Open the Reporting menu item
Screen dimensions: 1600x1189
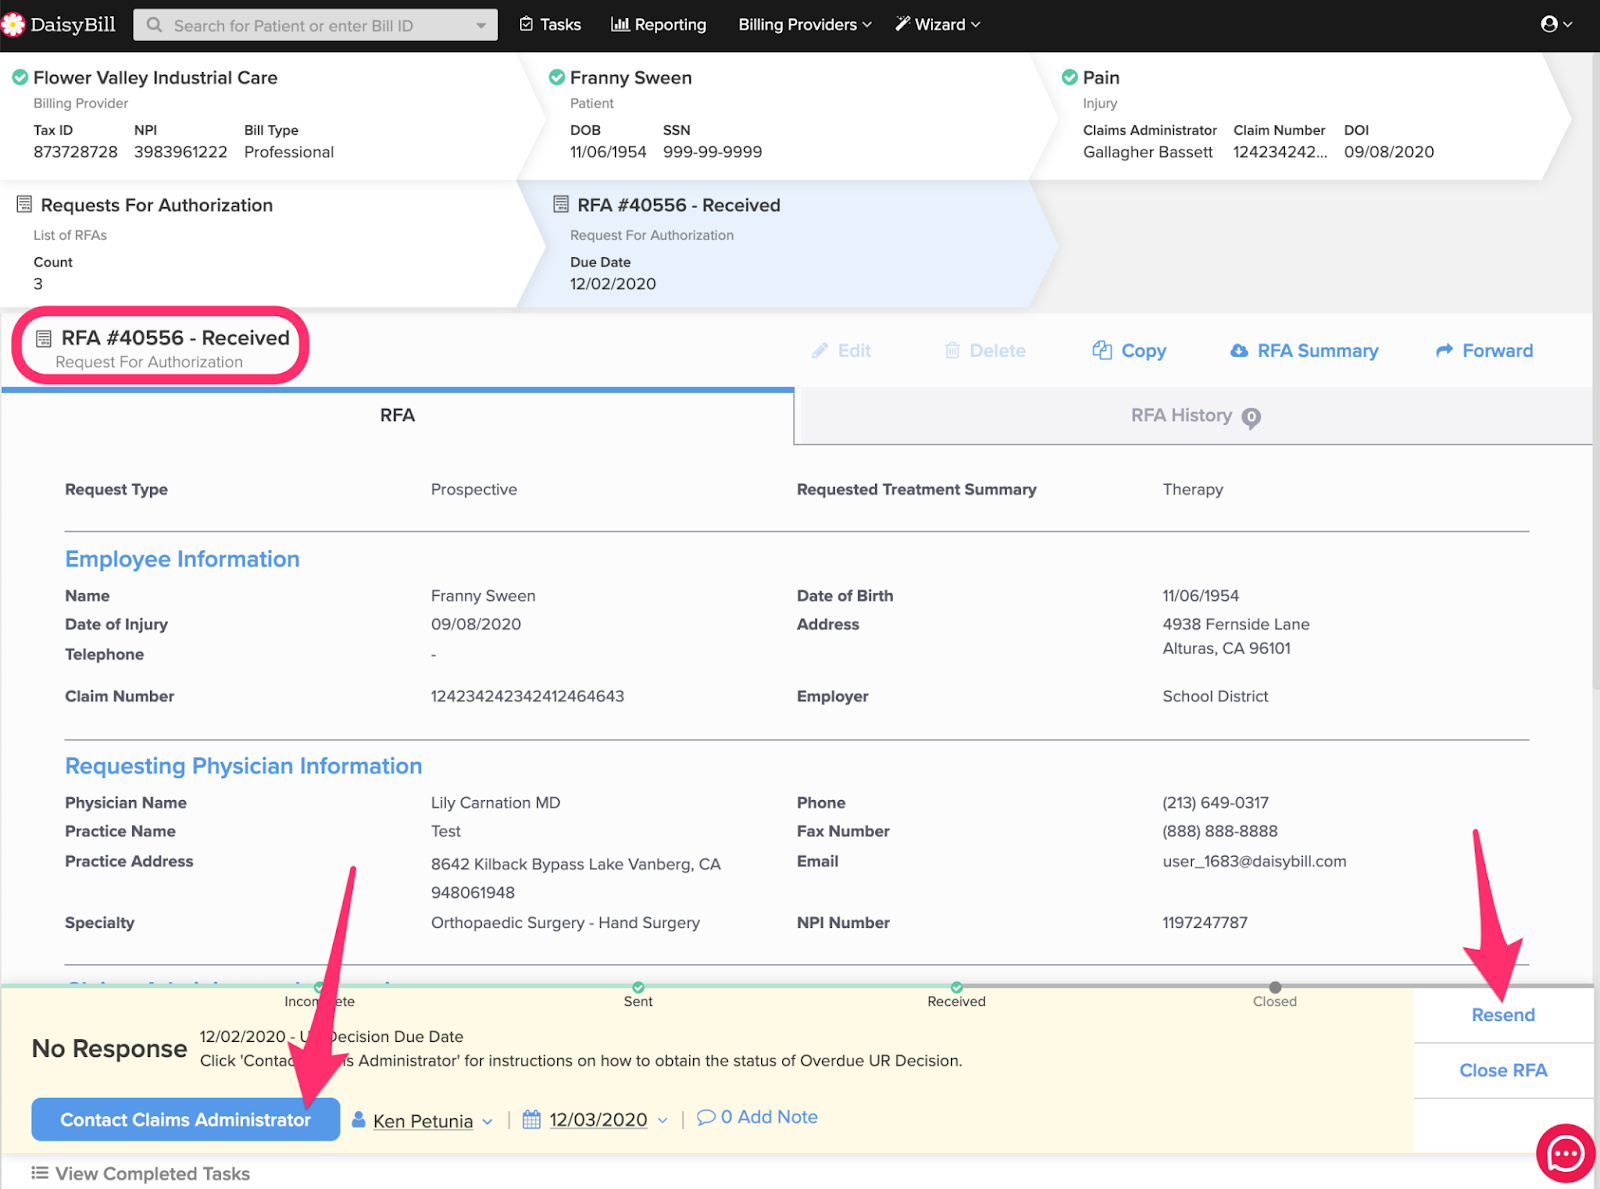(x=658, y=25)
